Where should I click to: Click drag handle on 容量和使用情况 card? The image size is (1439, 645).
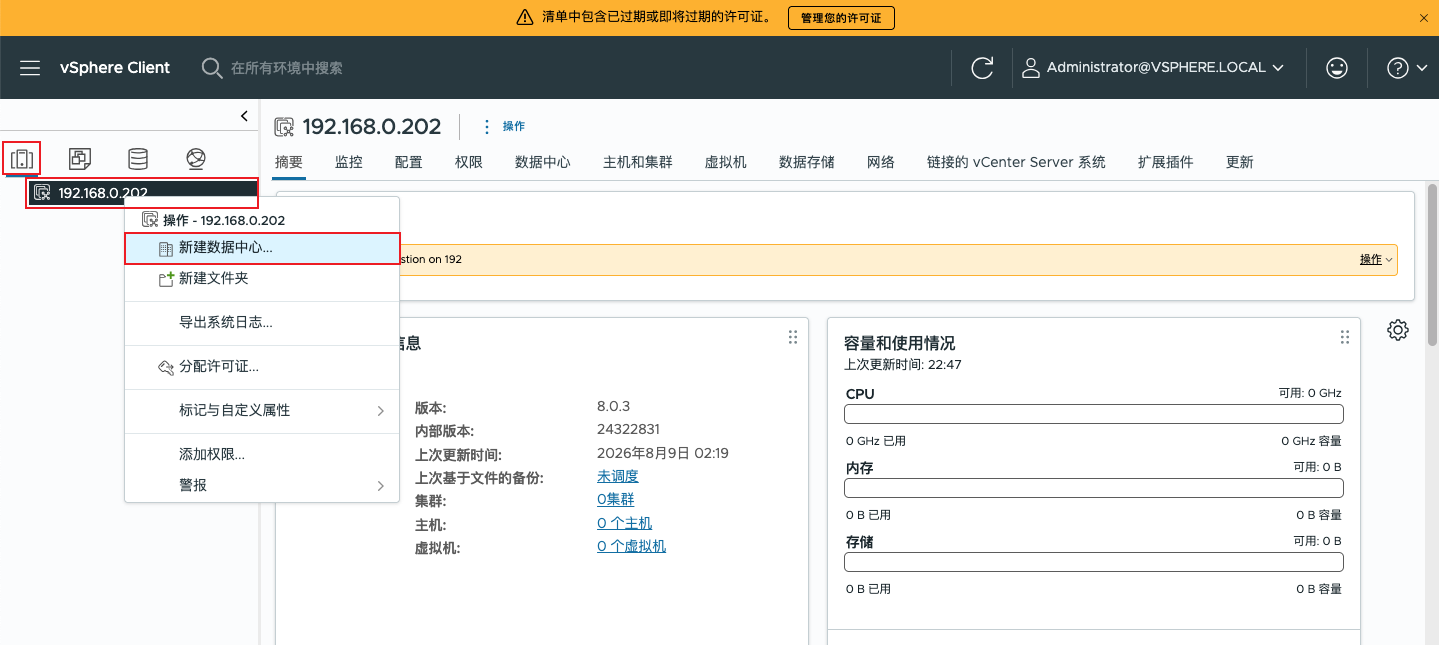1345,337
